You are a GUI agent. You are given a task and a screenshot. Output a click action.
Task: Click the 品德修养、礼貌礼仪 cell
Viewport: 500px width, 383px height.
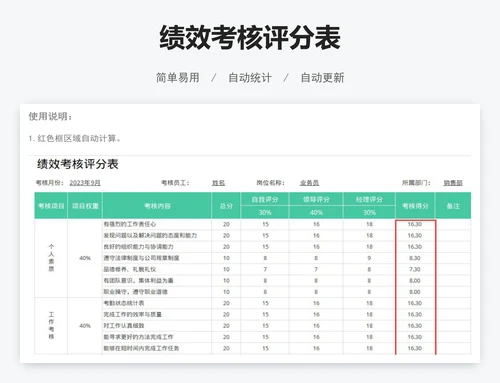point(157,269)
